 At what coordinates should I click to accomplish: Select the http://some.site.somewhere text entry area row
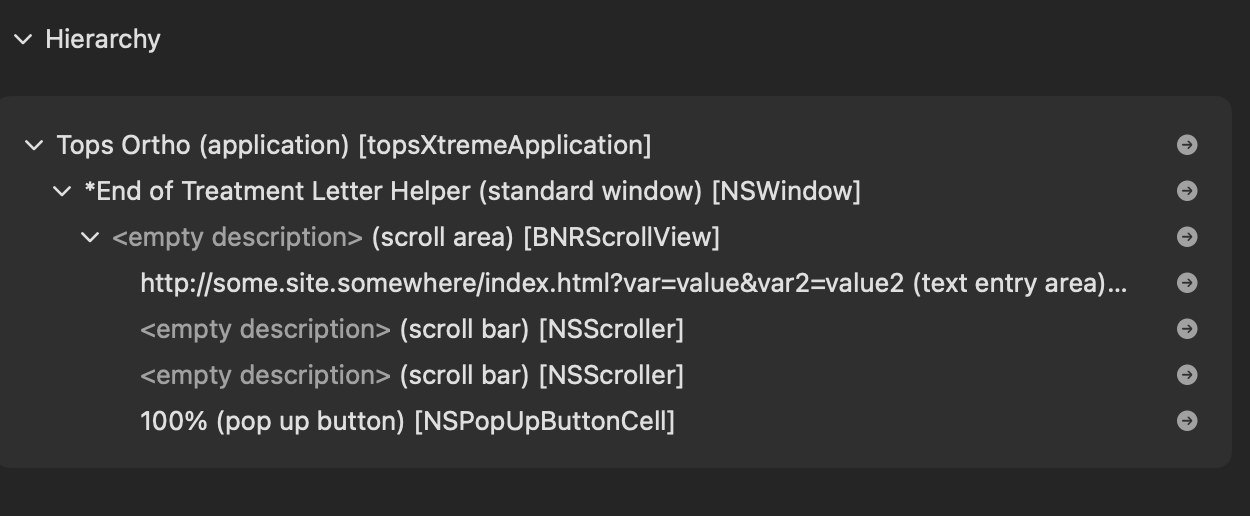tap(633, 283)
